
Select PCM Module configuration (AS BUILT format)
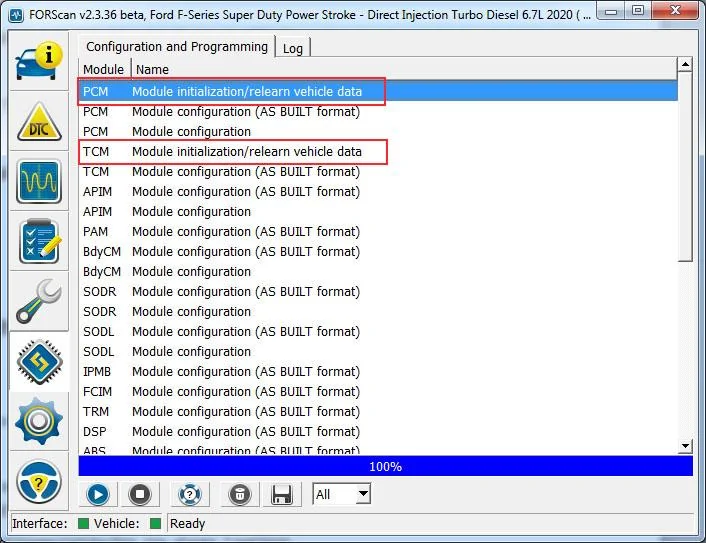(378, 112)
